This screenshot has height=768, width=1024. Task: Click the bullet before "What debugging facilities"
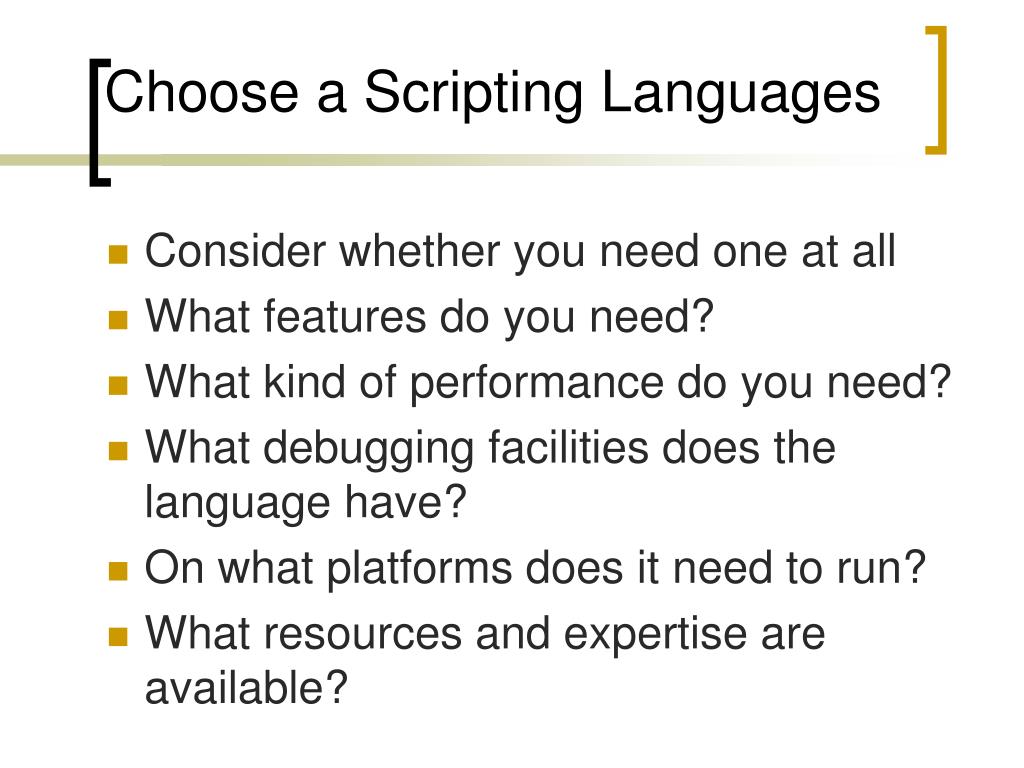pyautogui.click(x=118, y=451)
